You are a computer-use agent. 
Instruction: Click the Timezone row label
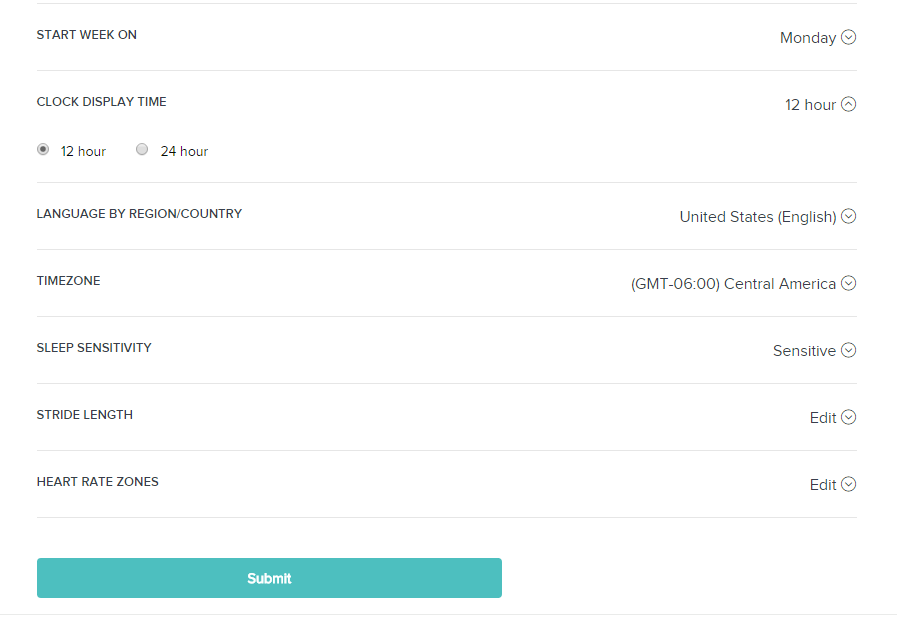(x=68, y=281)
